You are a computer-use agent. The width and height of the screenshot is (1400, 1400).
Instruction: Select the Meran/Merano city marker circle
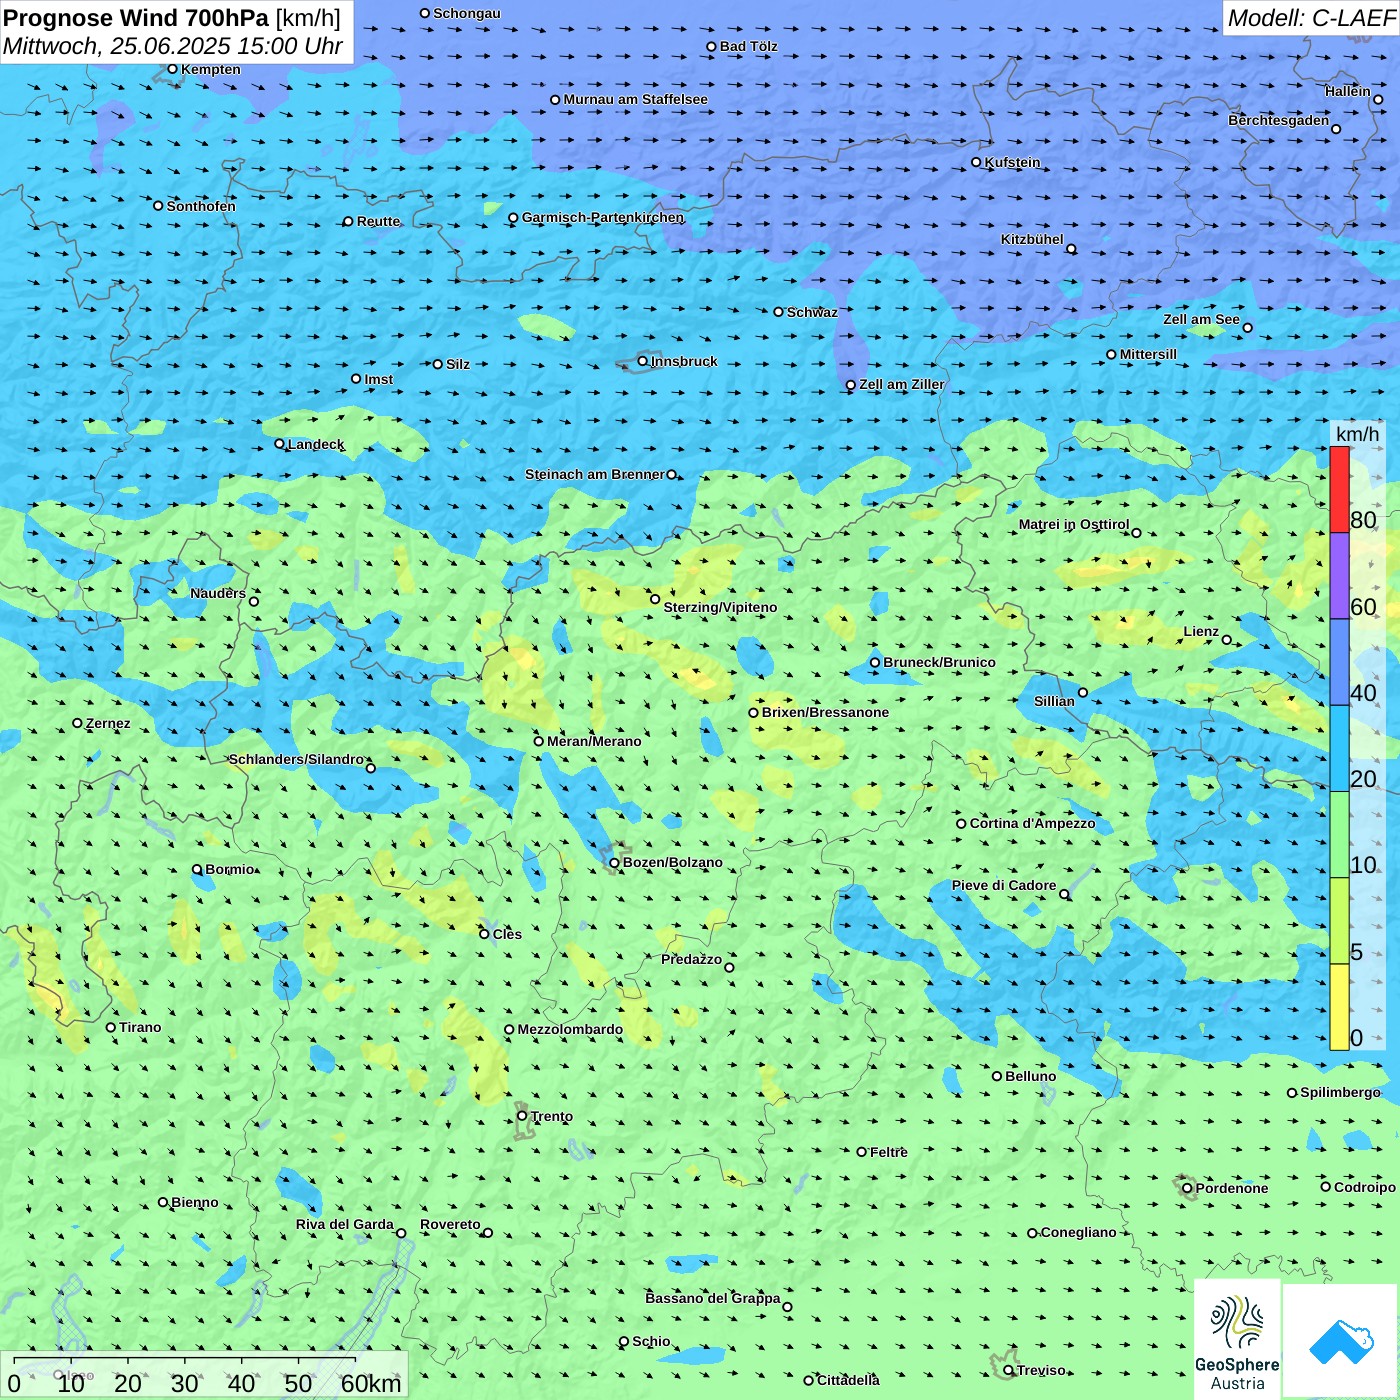click(x=538, y=741)
